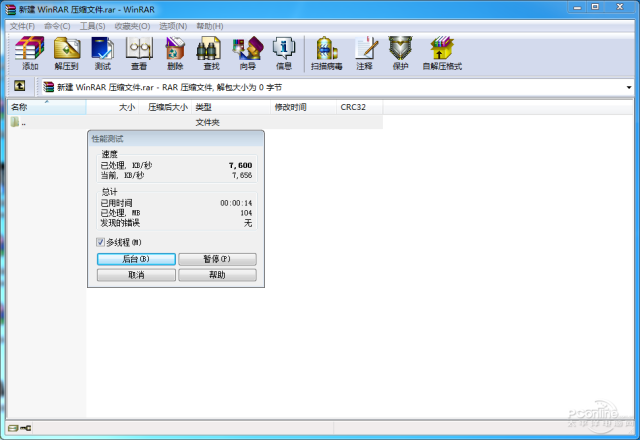The width and height of the screenshot is (640, 440).
Task: Open the 信息 (Info) toolbar icon
Action: click(284, 52)
